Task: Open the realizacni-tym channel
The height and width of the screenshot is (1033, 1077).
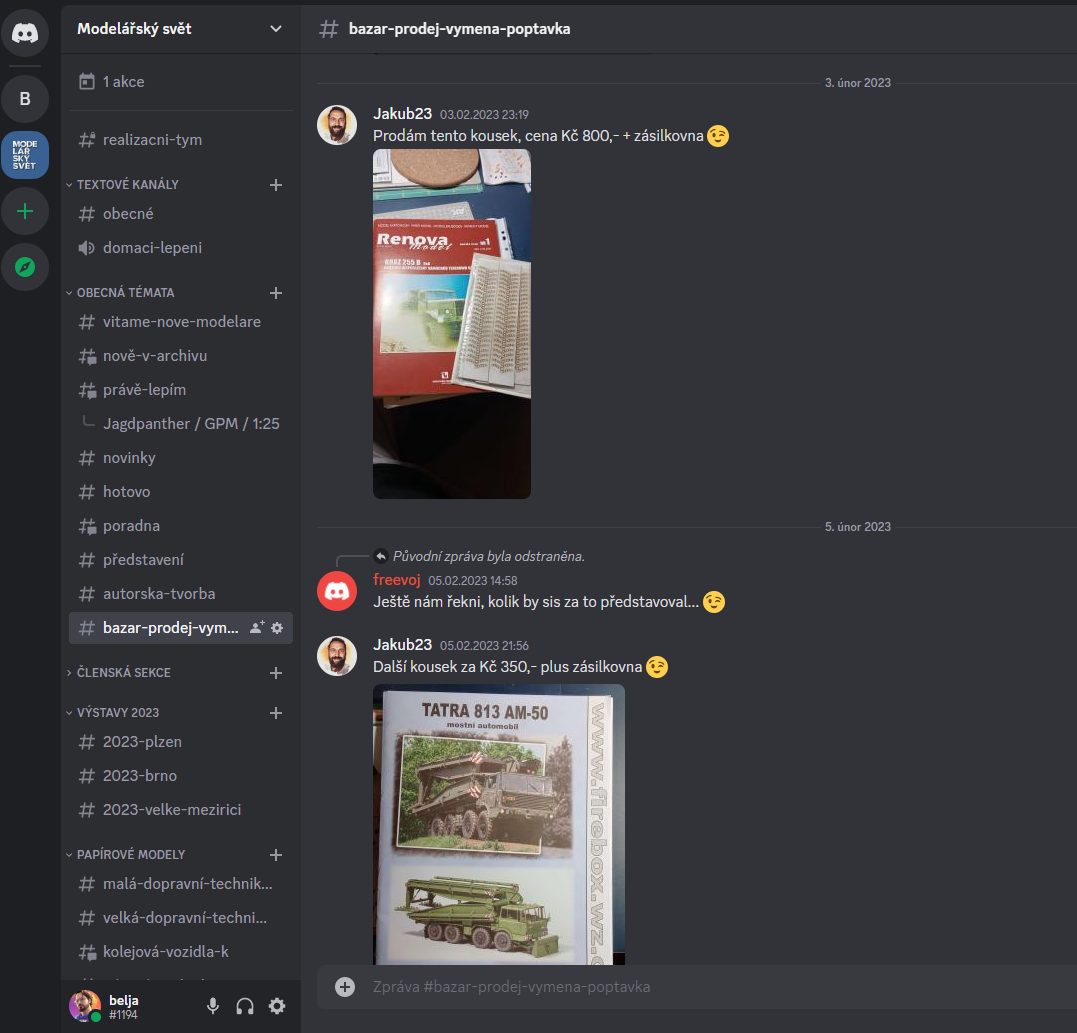Action: [181, 139]
